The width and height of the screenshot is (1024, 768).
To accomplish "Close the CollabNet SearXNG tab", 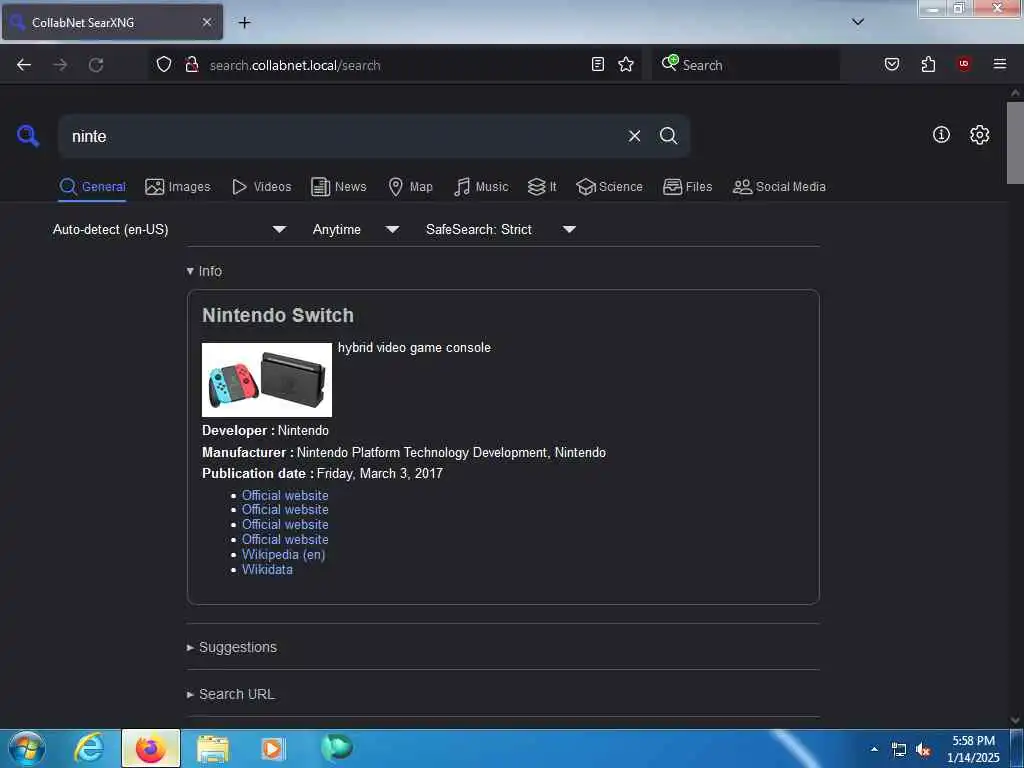I will coord(207,22).
